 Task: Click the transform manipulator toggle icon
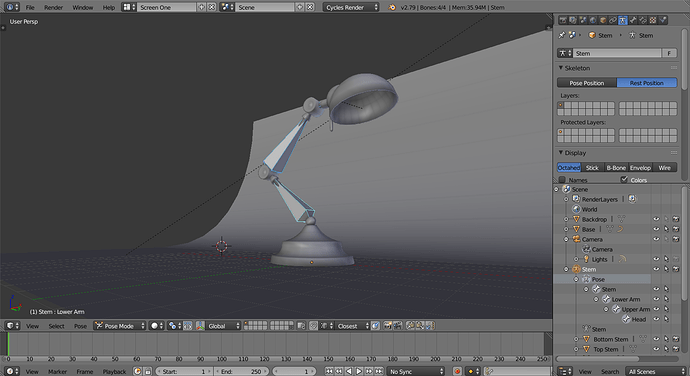pyautogui.click(x=200, y=326)
